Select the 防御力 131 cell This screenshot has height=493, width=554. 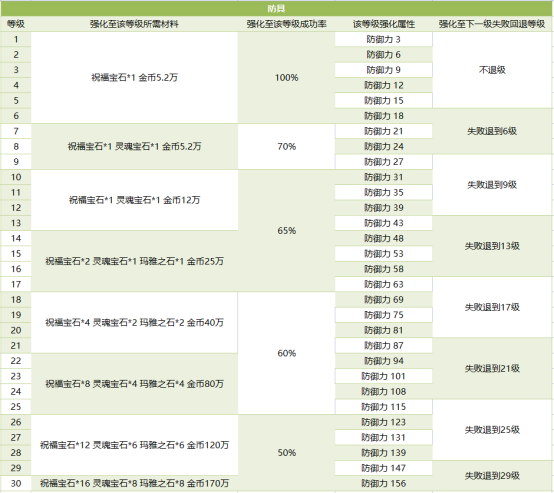coord(384,438)
